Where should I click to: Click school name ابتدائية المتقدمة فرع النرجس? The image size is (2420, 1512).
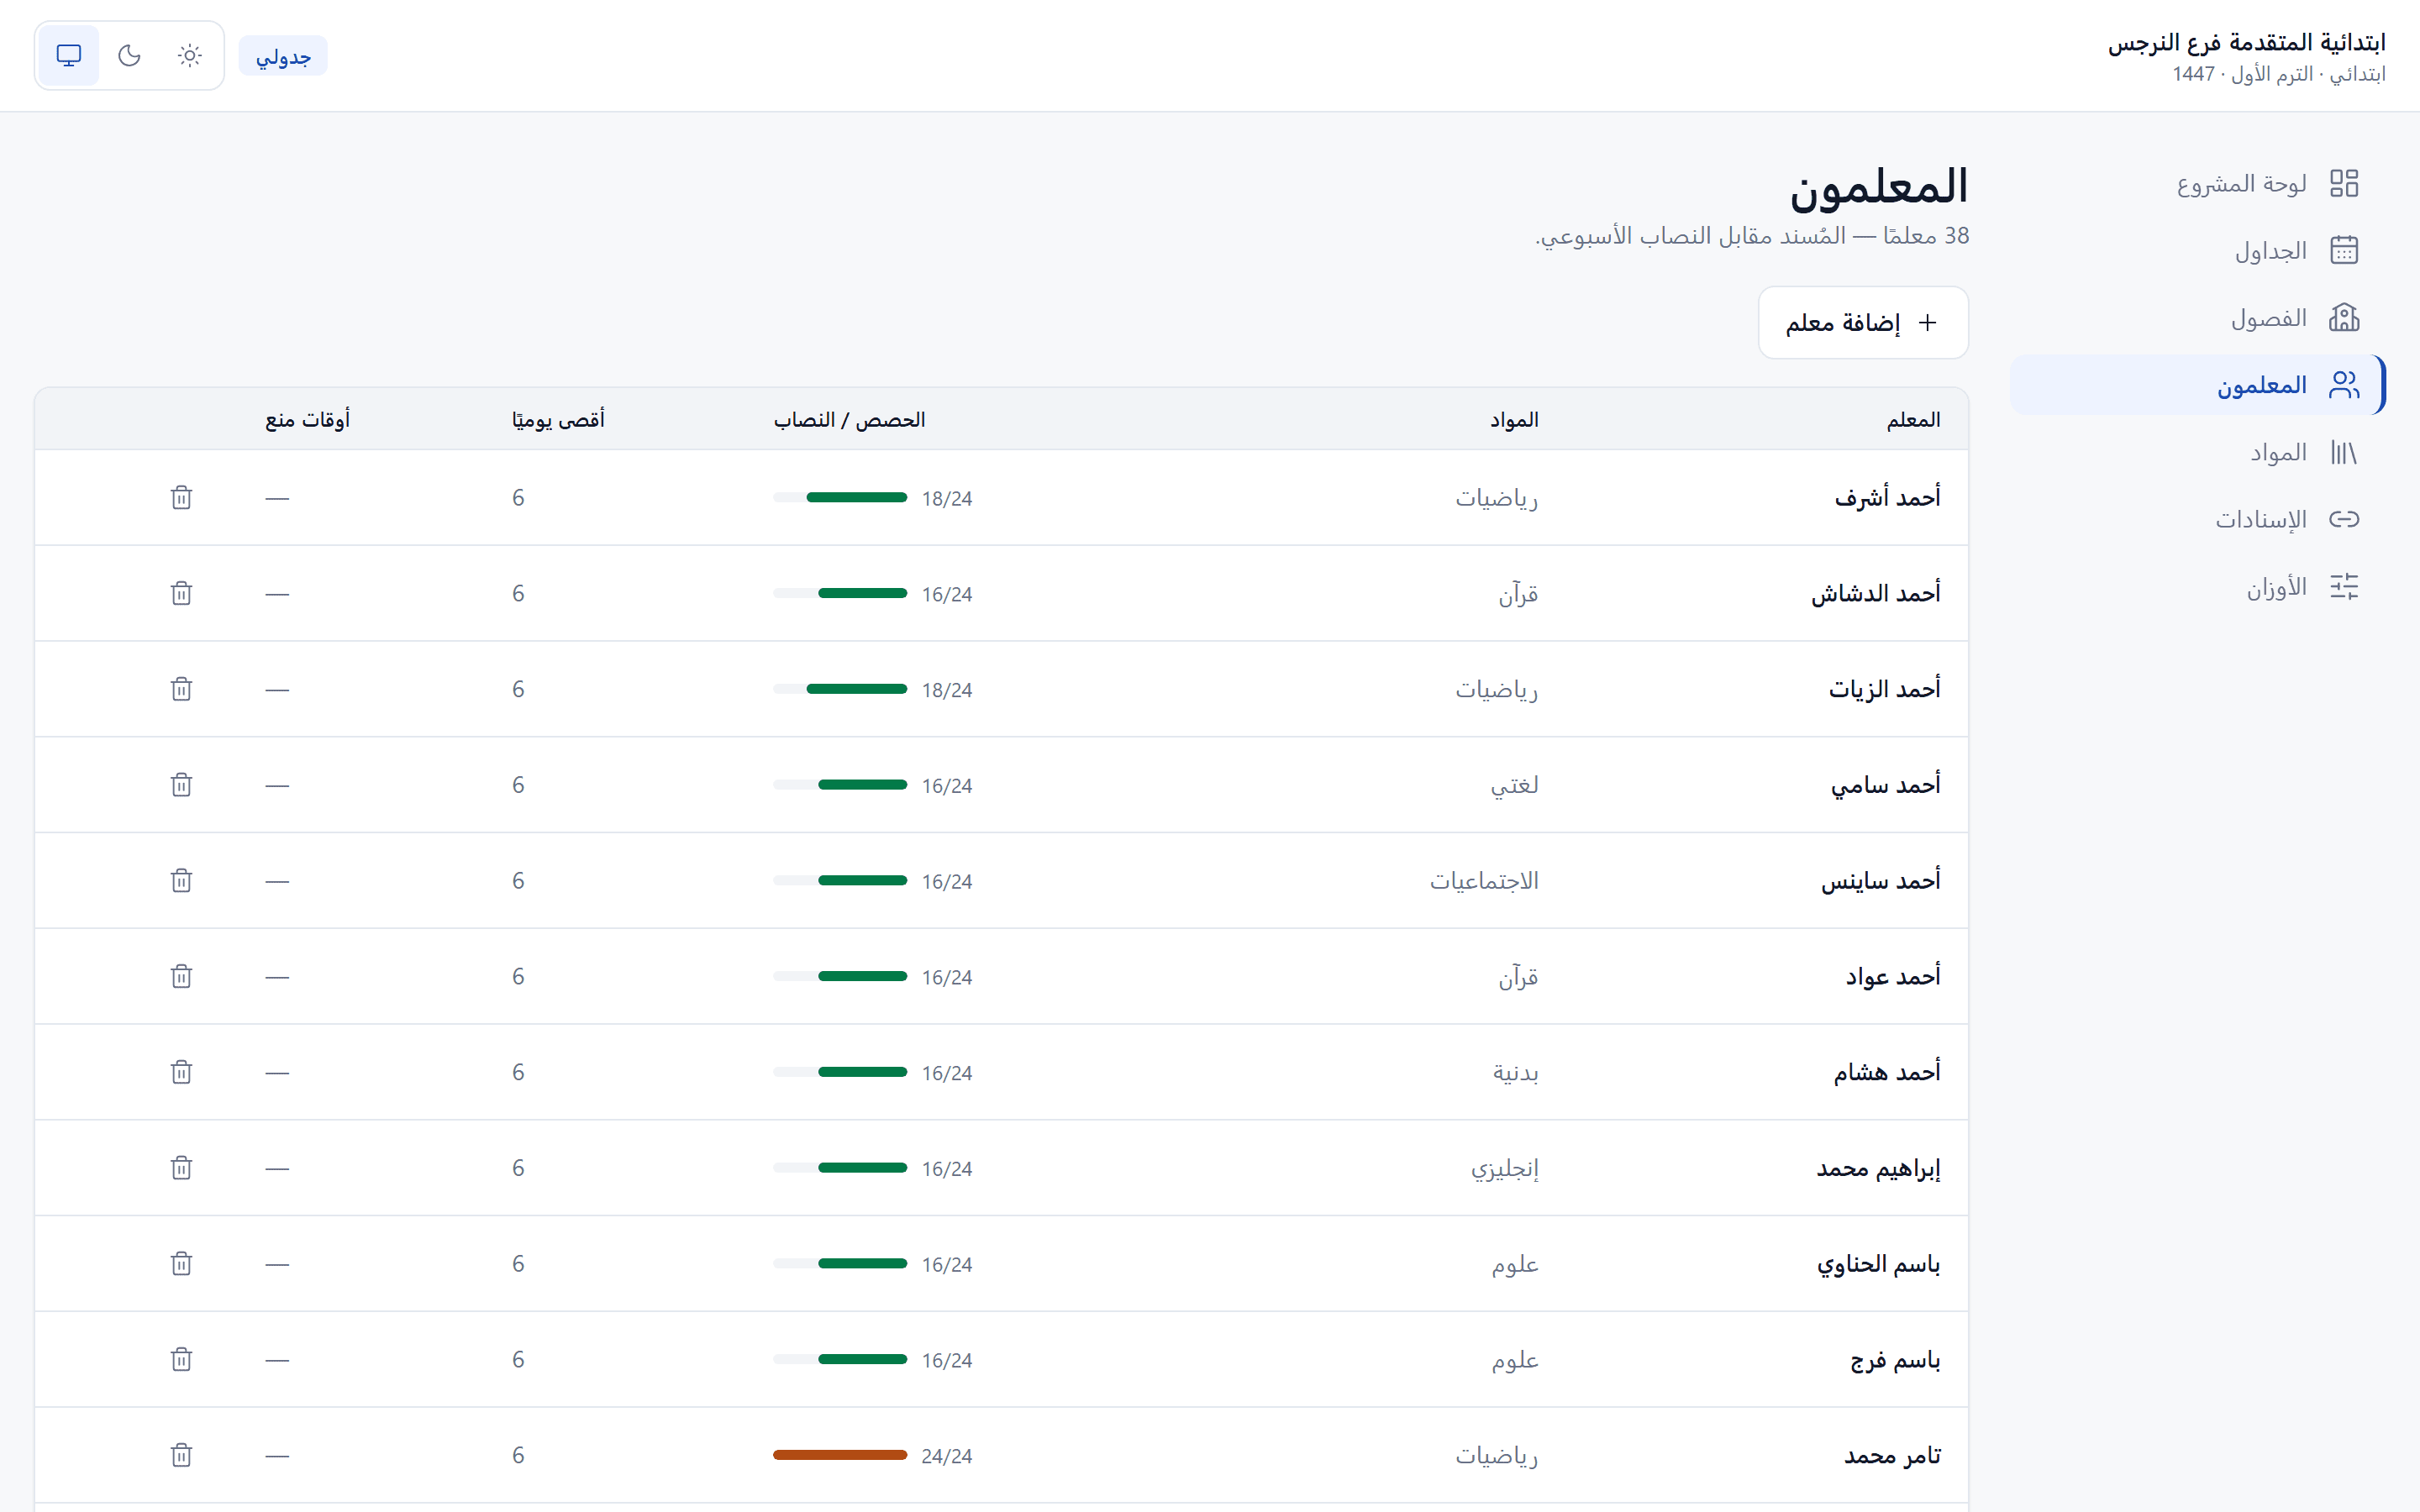coord(2246,42)
